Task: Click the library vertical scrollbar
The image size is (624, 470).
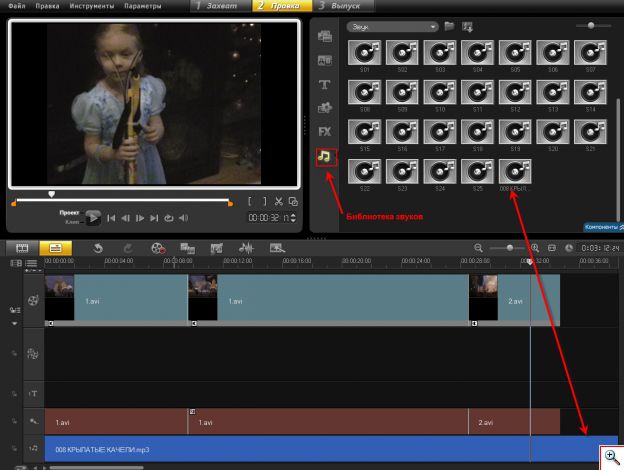Action: point(618,159)
